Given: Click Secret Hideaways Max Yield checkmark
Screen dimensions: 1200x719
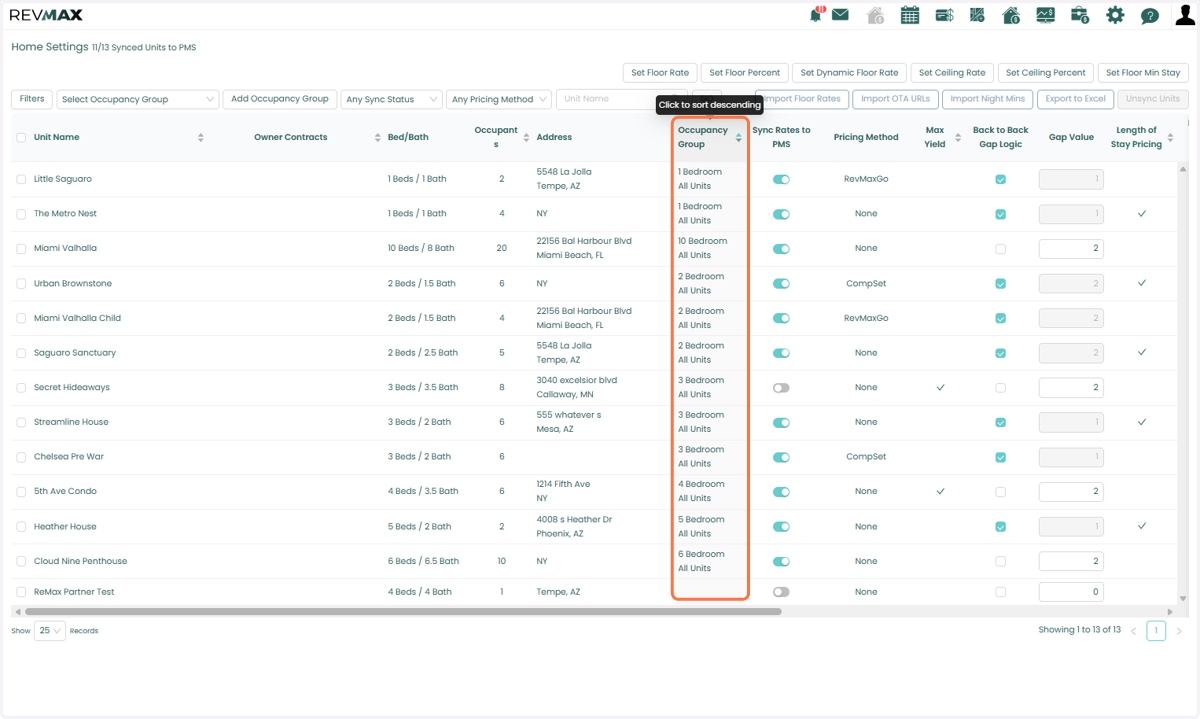Looking at the screenshot, I should tap(940, 387).
